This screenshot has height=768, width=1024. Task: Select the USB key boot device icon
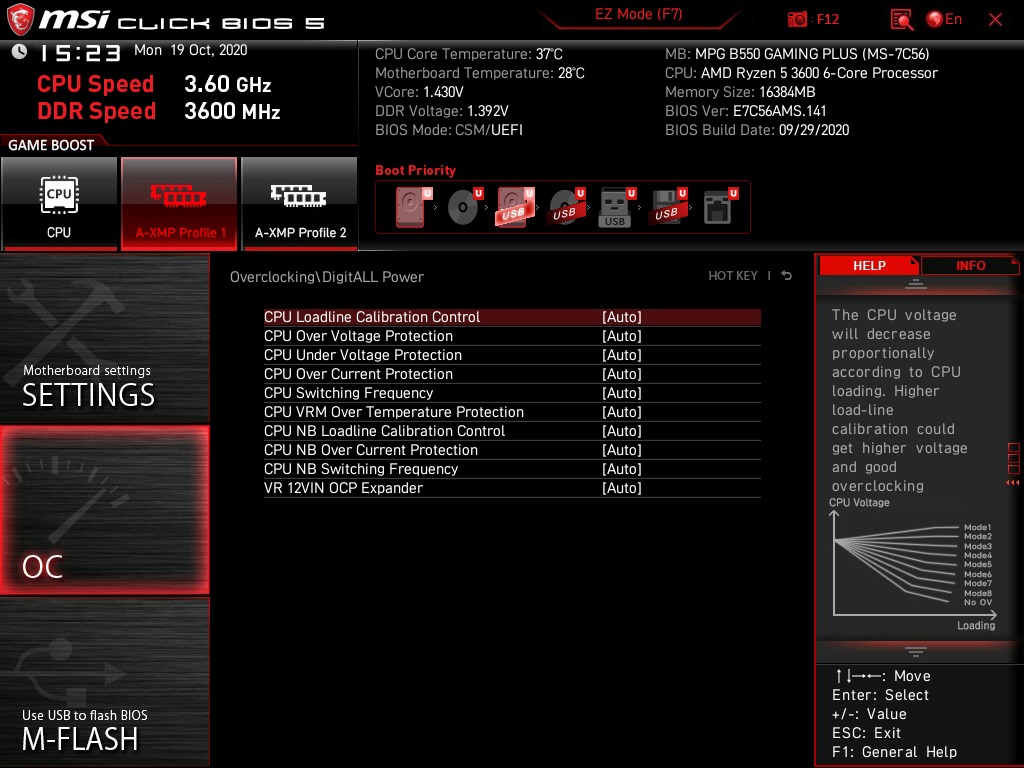pyautogui.click(x=614, y=207)
